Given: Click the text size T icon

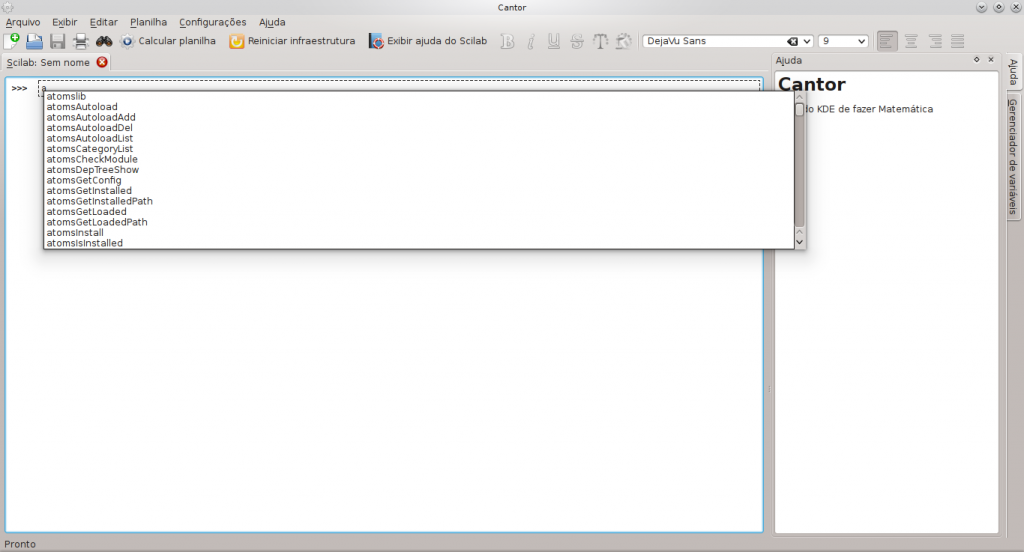Looking at the screenshot, I should (x=600, y=41).
